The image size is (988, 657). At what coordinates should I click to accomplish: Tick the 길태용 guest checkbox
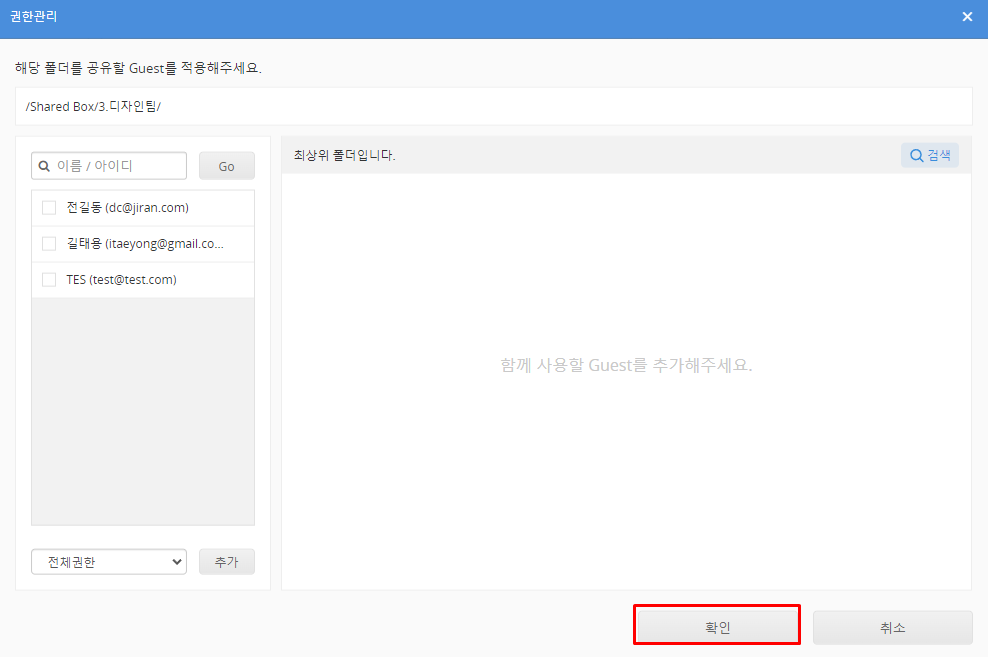[x=49, y=244]
